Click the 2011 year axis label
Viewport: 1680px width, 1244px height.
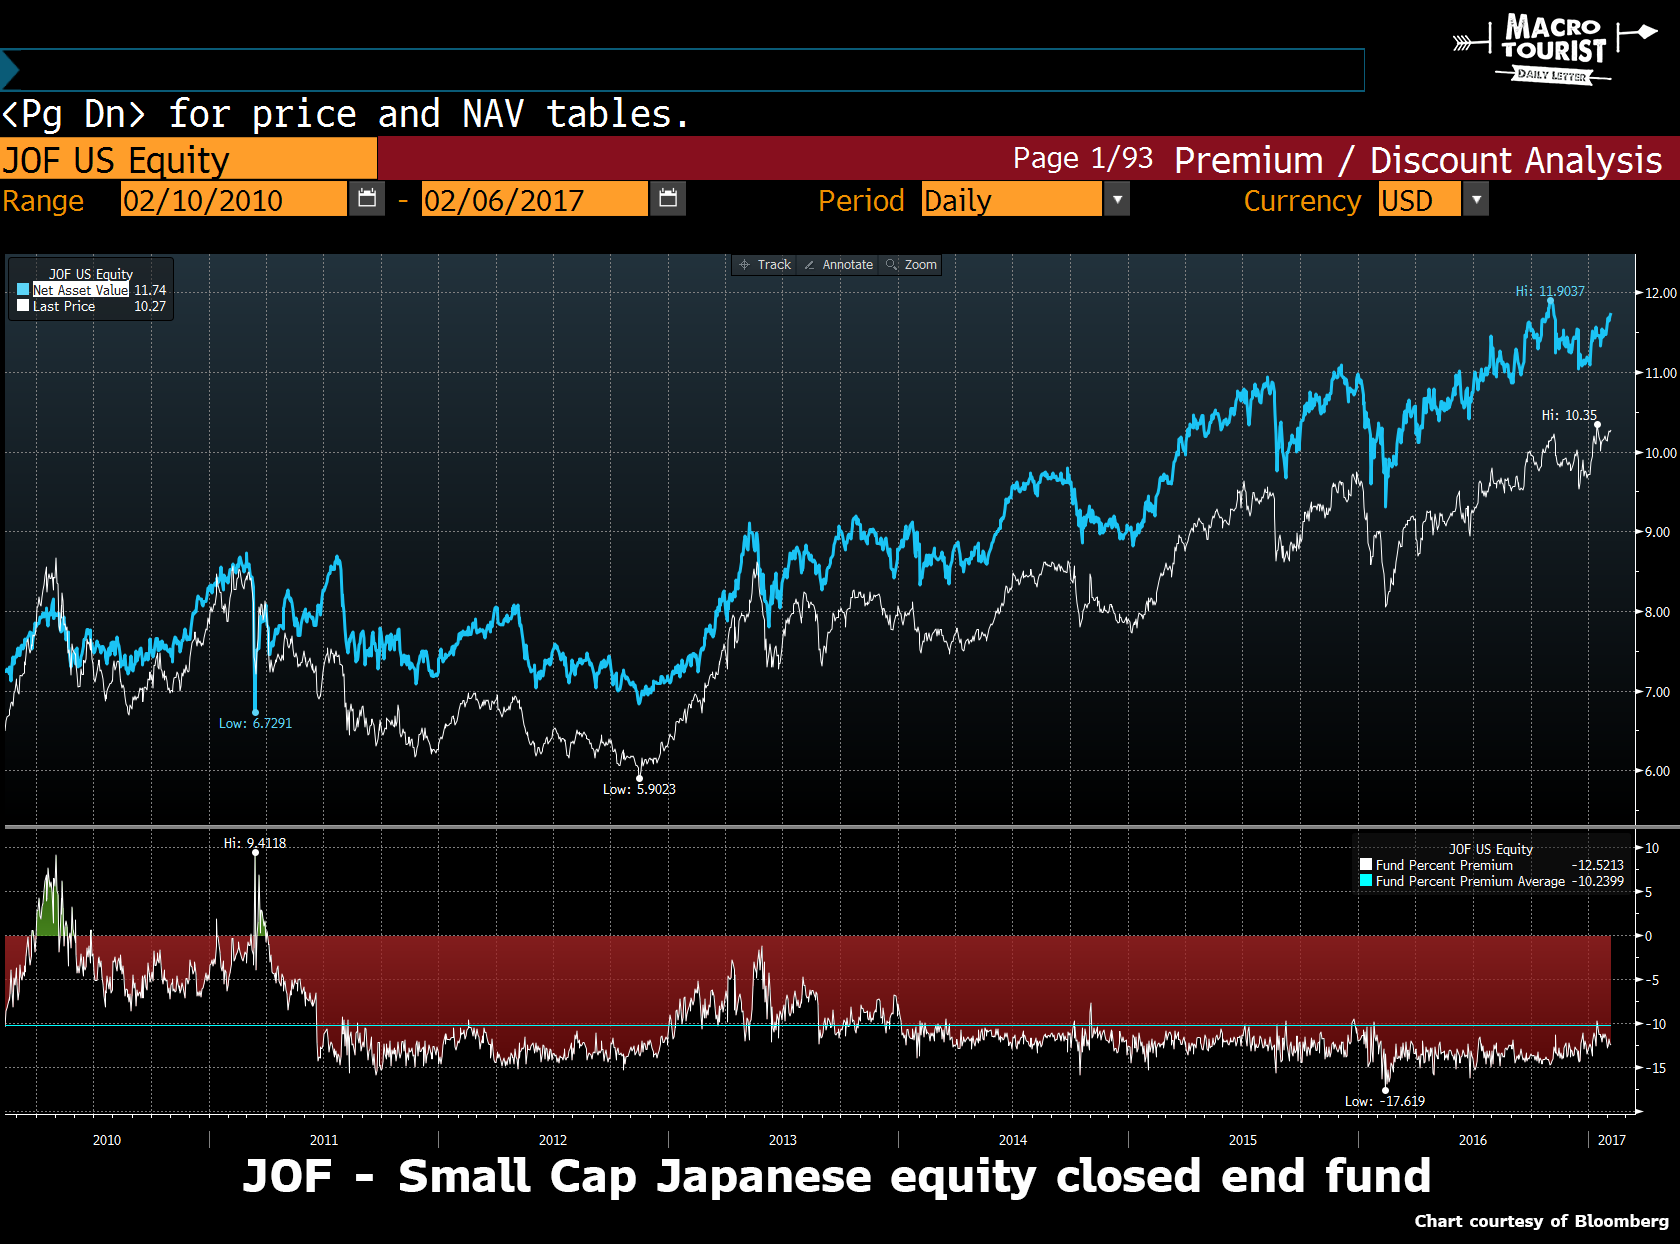(324, 1140)
